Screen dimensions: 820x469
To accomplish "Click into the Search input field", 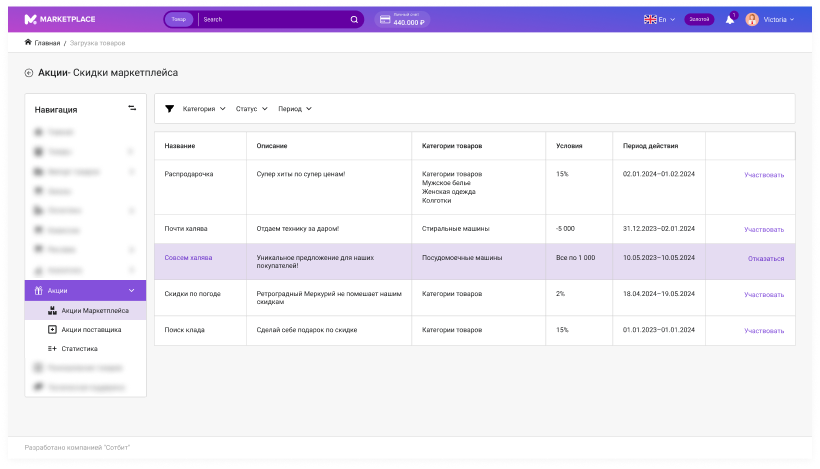I will coord(270,19).
